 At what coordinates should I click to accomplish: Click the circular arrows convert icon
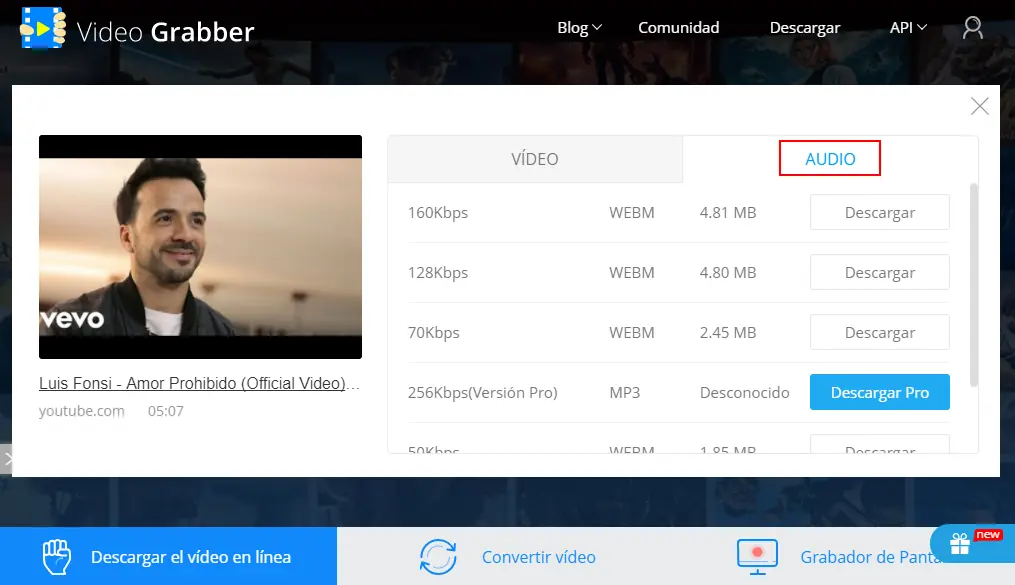(x=438, y=557)
